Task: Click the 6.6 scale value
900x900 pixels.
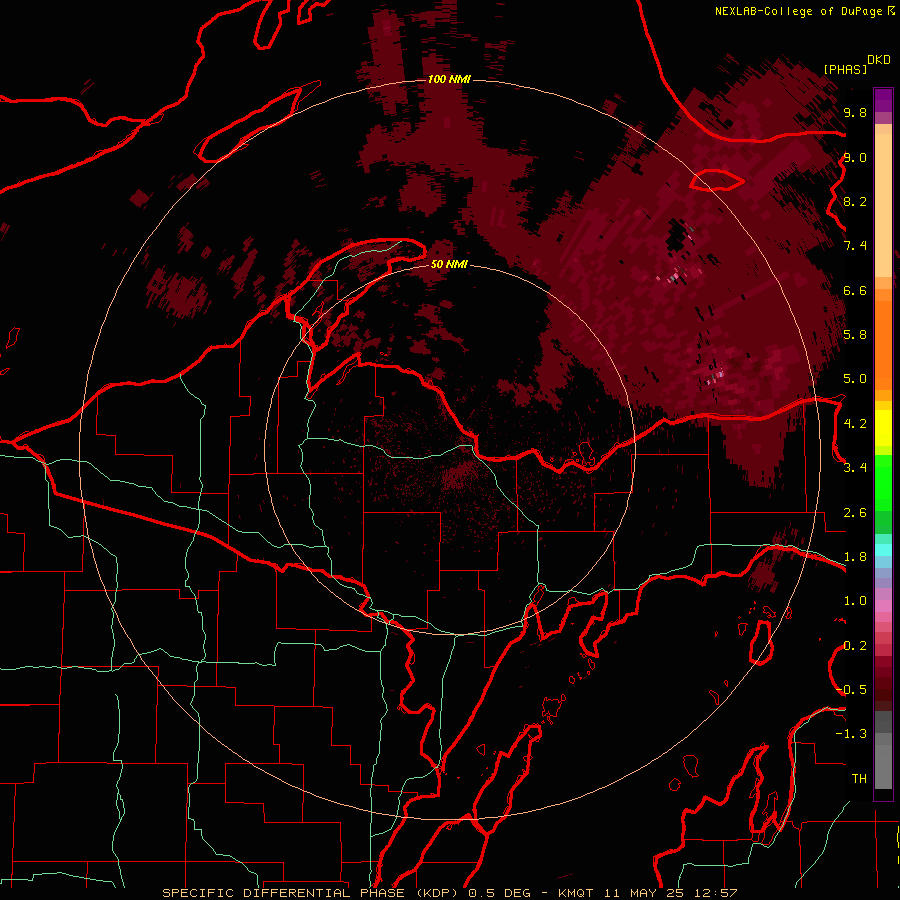Action: click(x=855, y=290)
